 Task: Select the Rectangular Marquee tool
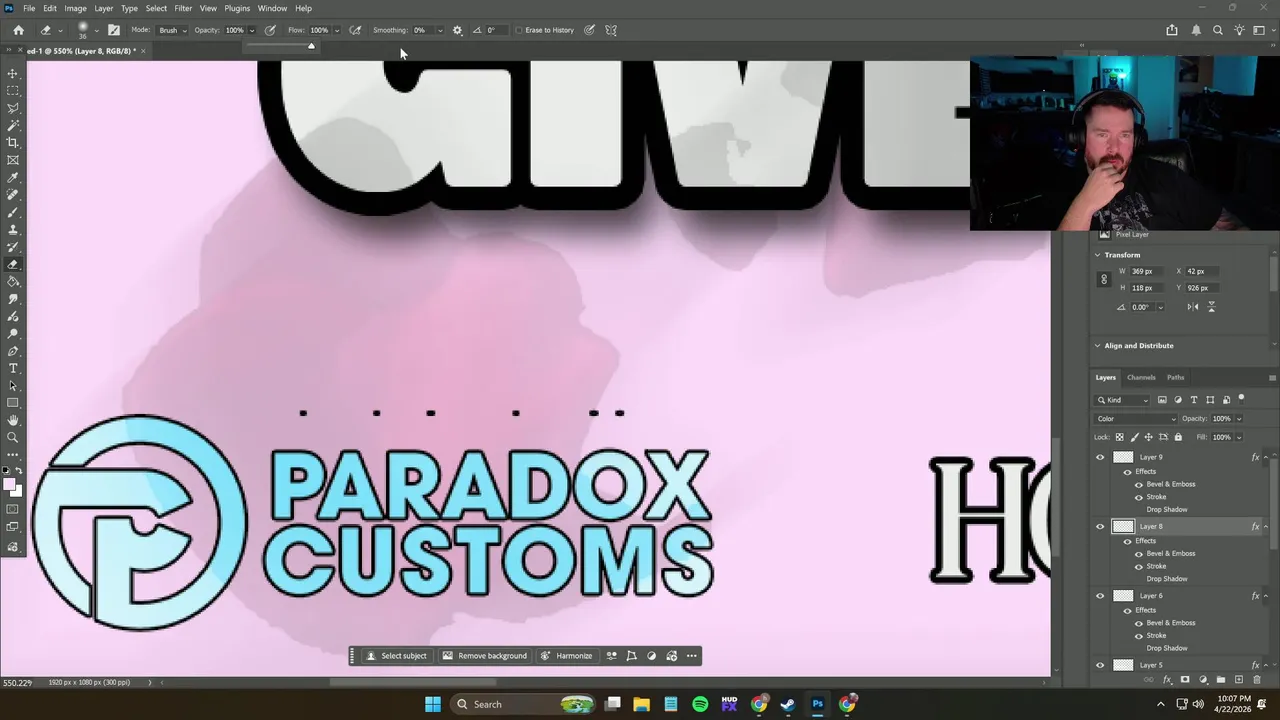[13, 91]
